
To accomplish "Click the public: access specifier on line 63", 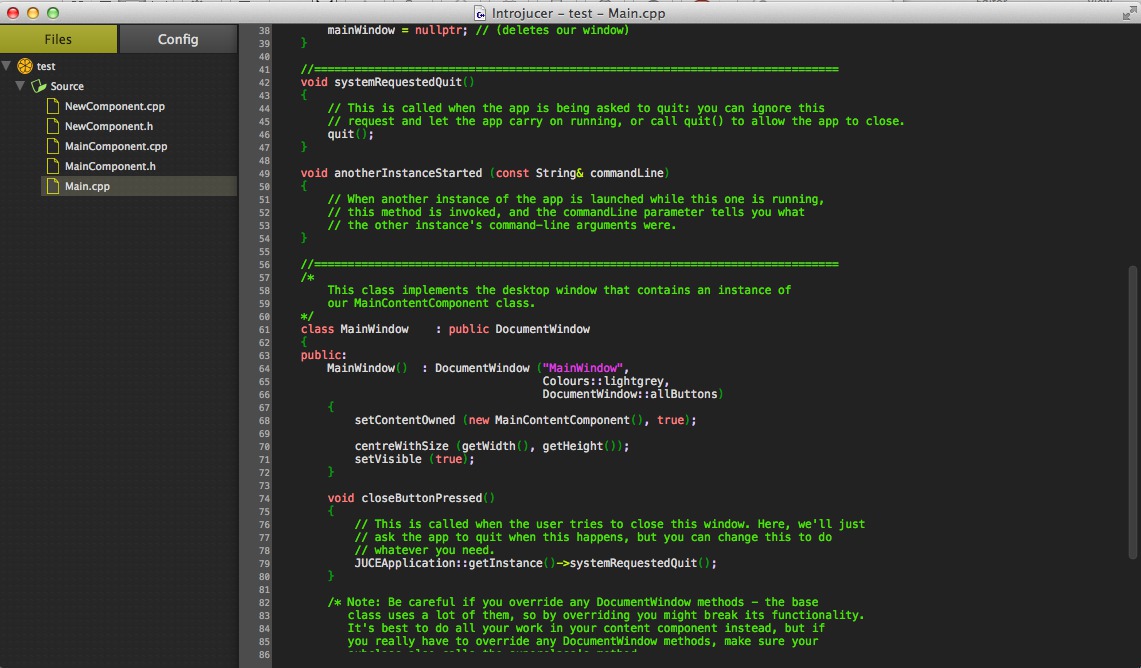I will [x=324, y=355].
